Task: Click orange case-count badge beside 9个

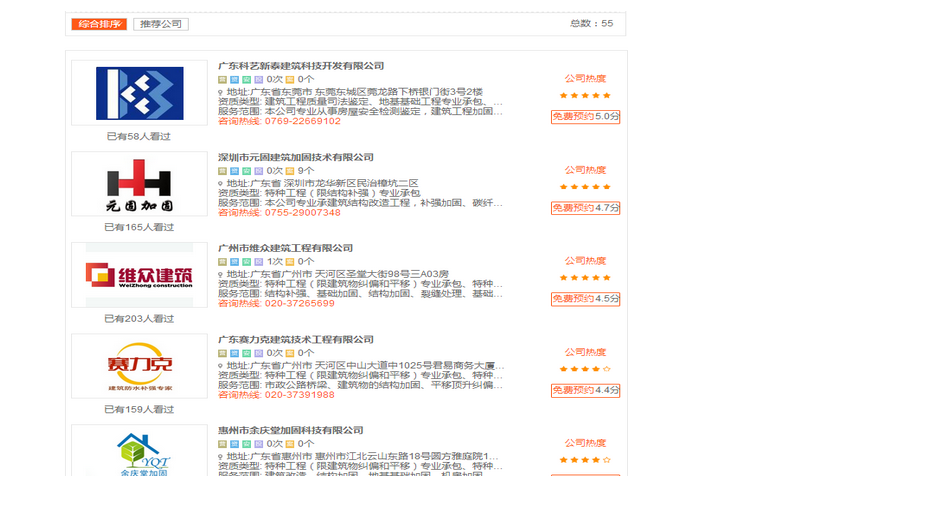Action: pyautogui.click(x=290, y=171)
